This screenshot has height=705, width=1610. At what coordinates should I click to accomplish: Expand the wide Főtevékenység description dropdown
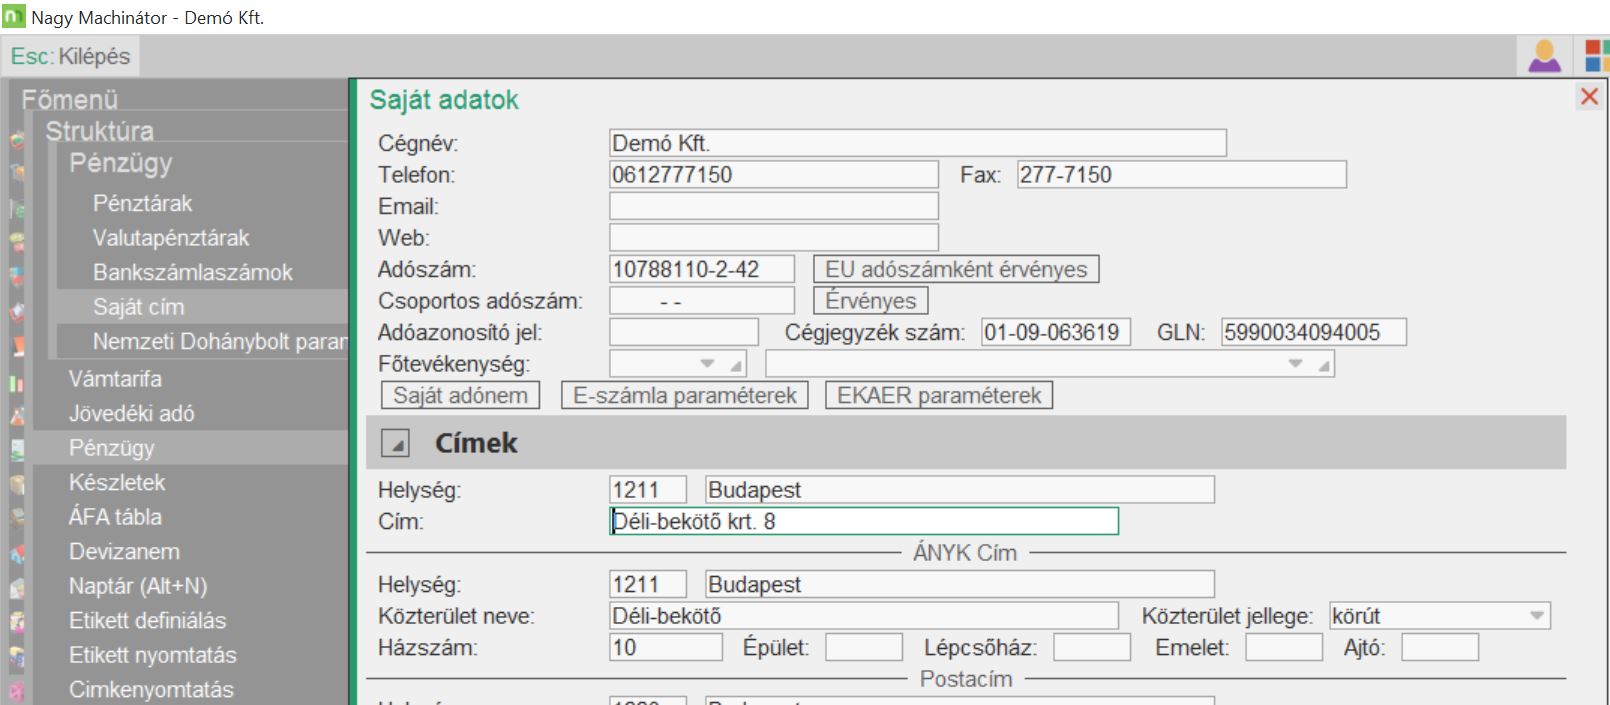1295,364
